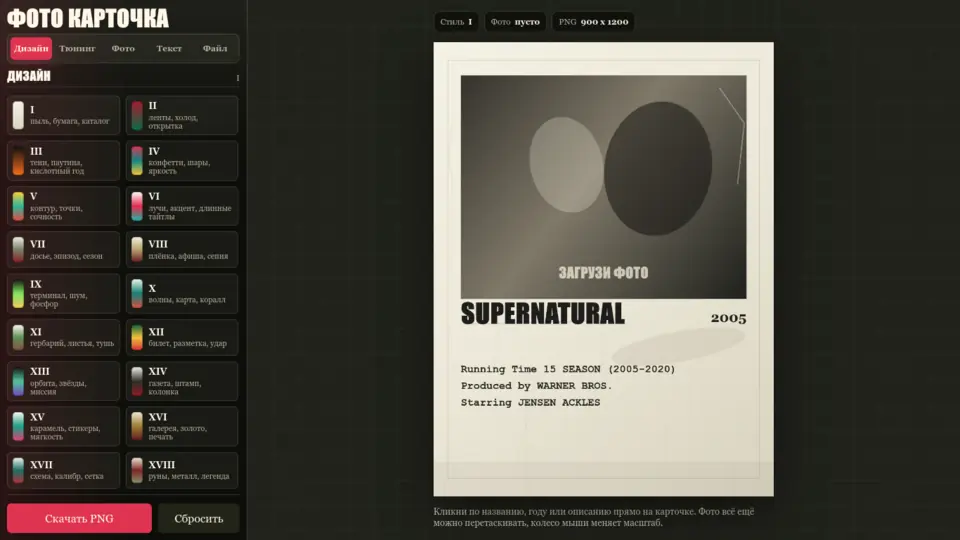Pick design style IV confetti balloons
Viewport: 960px width, 540px height.
tap(182, 160)
